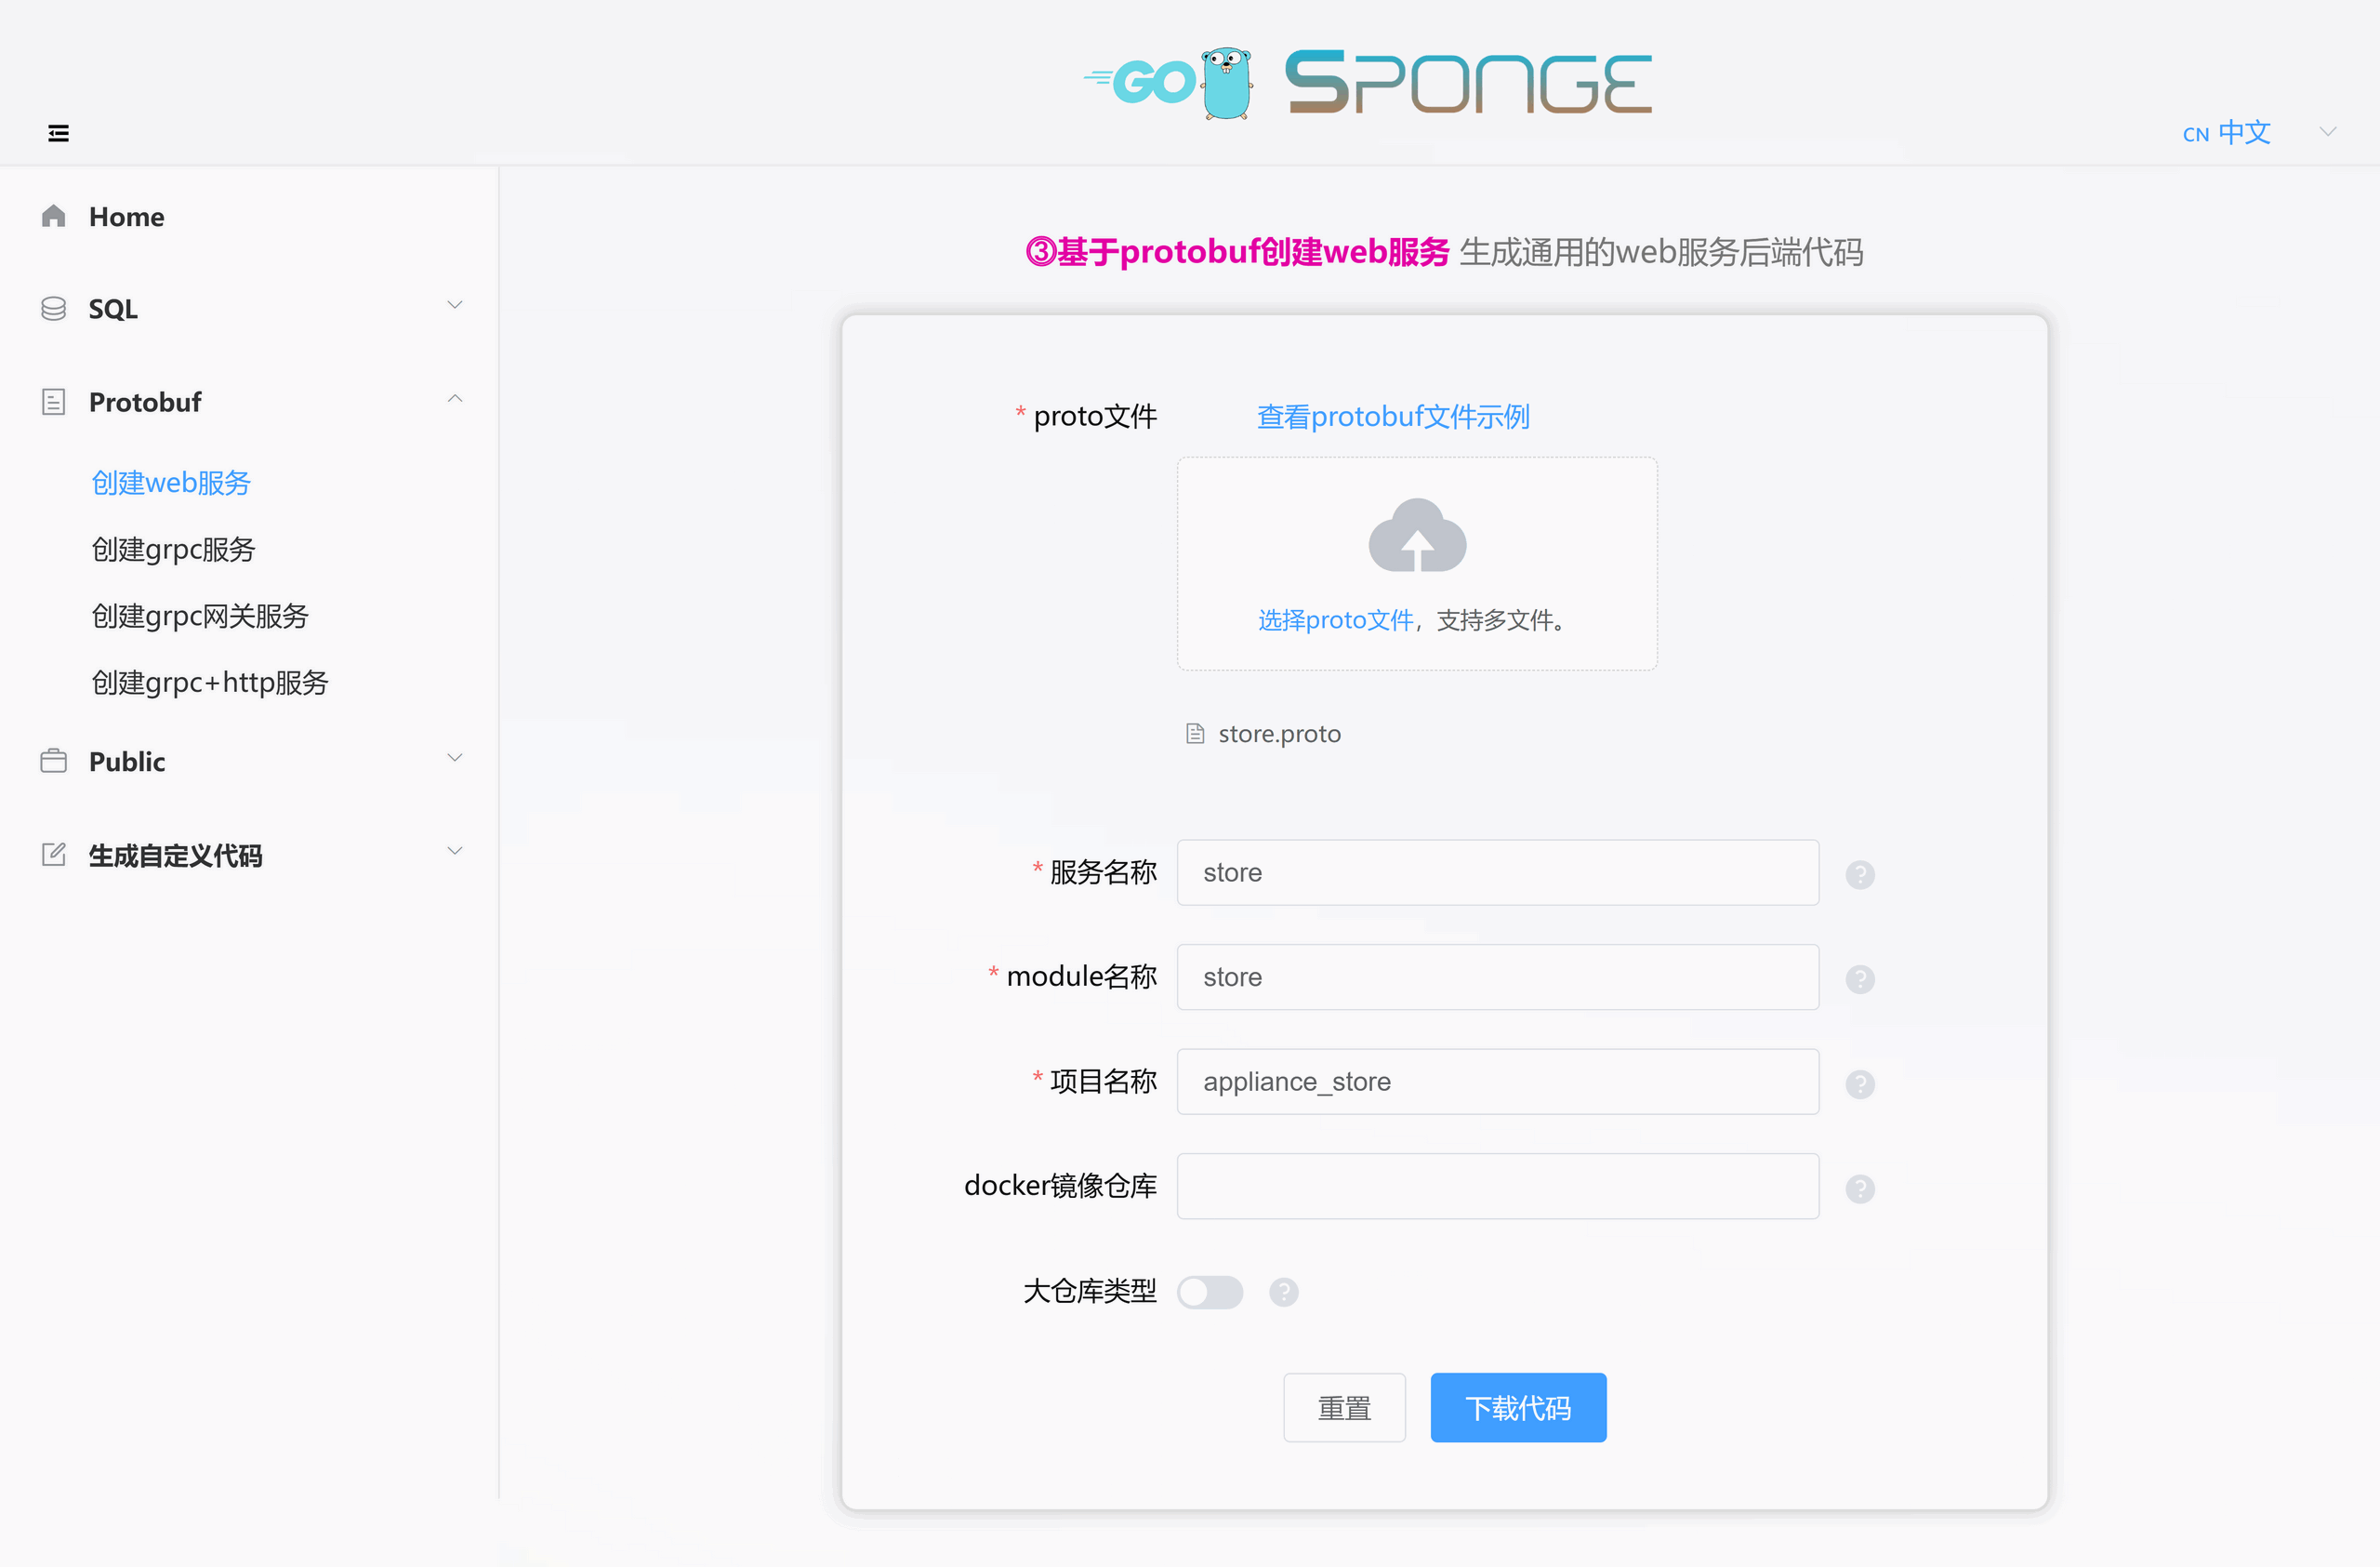Image resolution: width=2380 pixels, height=1567 pixels.
Task: Click help icon beside 项目名称 field
Action: 1859,1084
